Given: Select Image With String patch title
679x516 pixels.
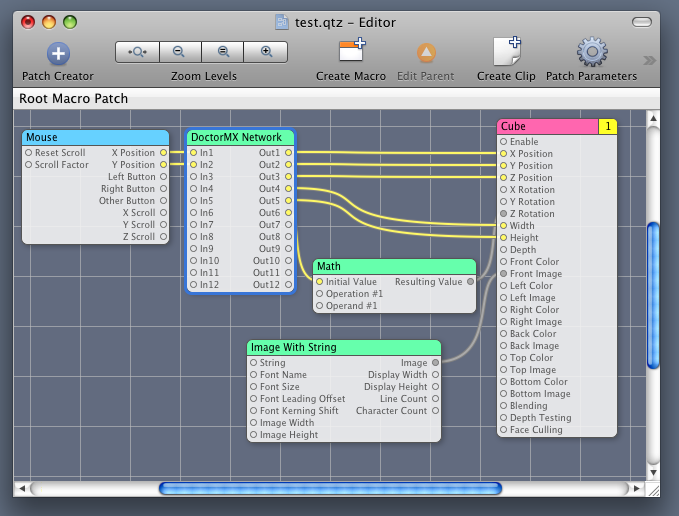Looking at the screenshot, I should [344, 347].
